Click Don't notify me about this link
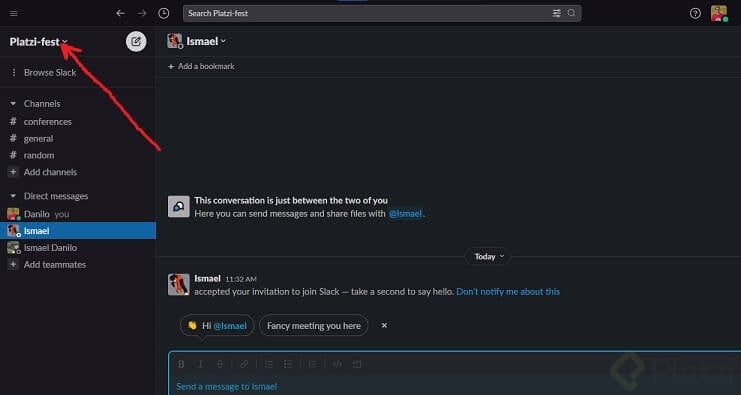741x395 pixels. [508, 292]
